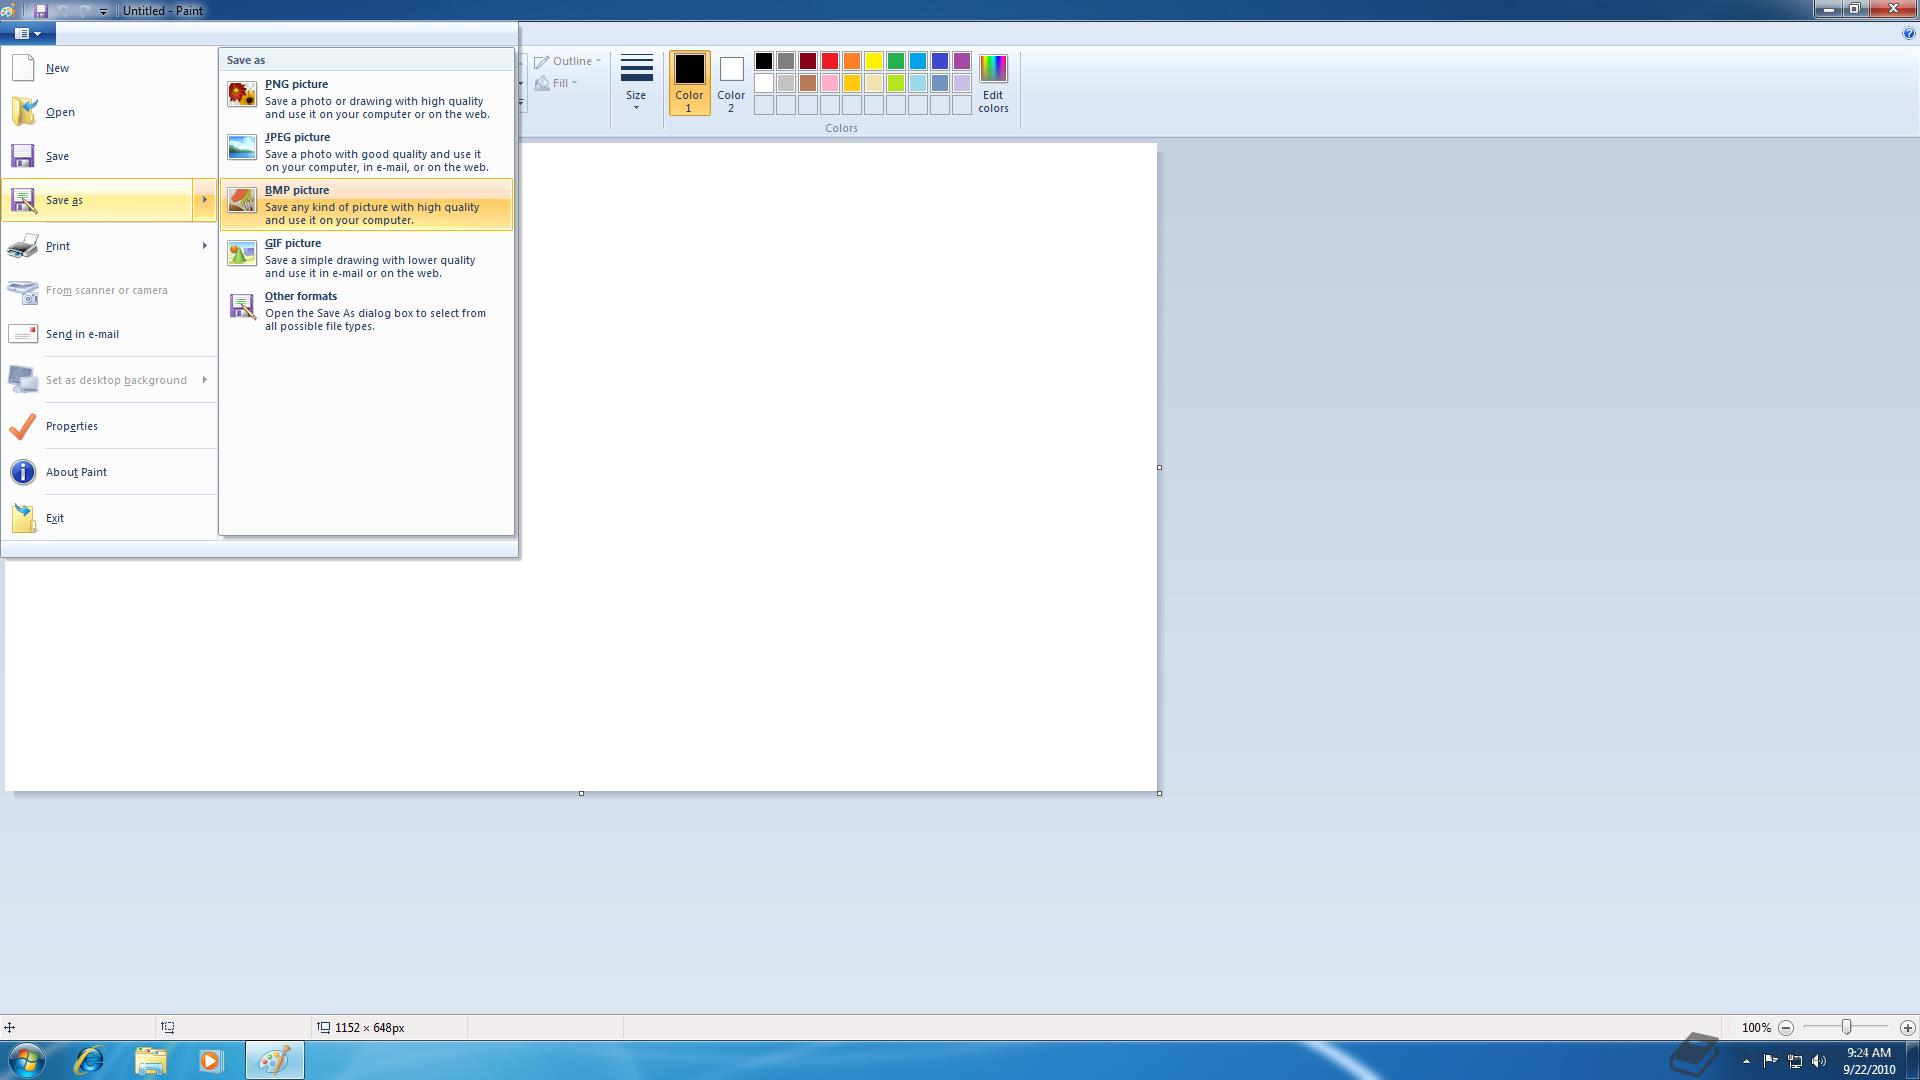Image resolution: width=1920 pixels, height=1080 pixels.
Task: Pick the purple color swatch
Action: [x=962, y=61]
